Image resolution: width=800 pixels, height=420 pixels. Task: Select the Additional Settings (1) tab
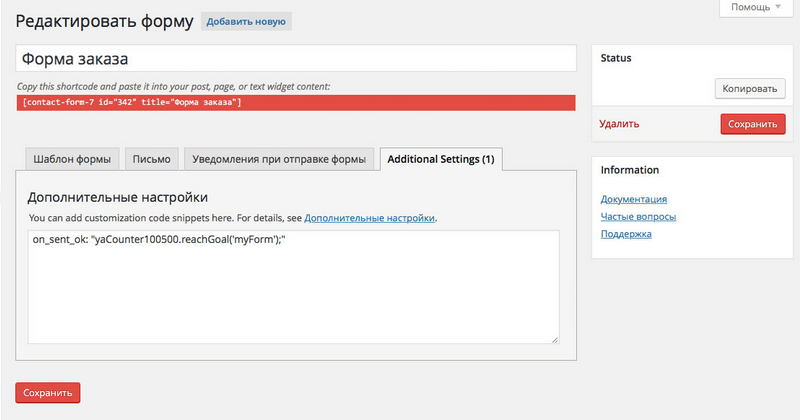point(440,159)
